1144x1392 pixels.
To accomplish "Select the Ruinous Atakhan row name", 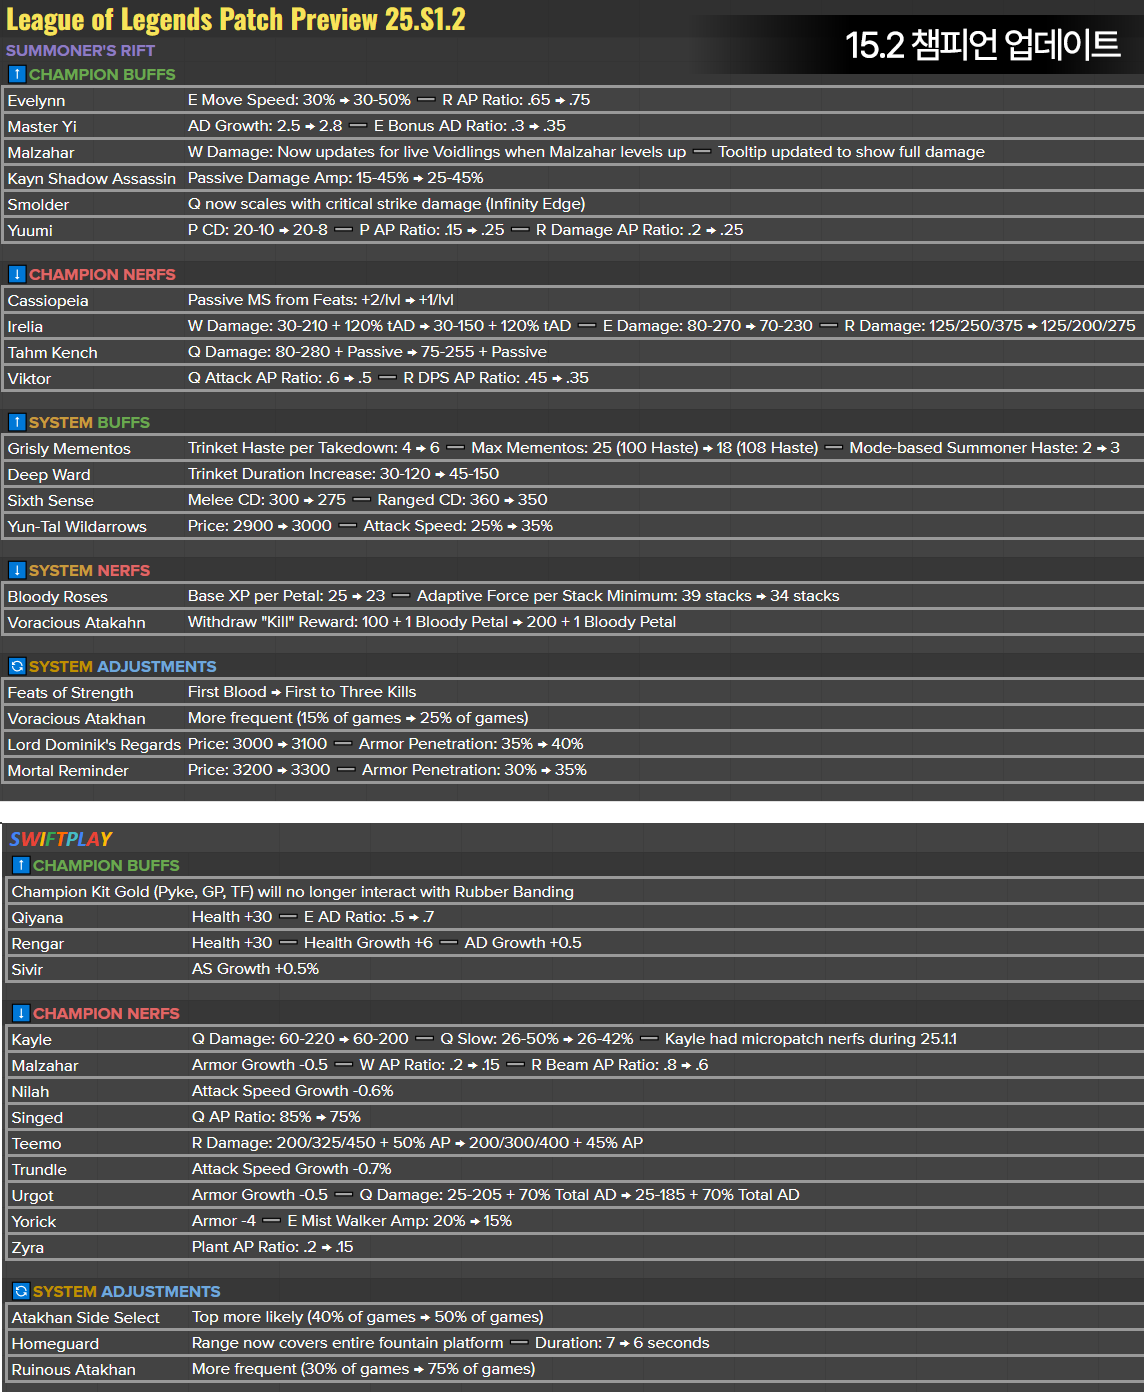I will 73,1370.
